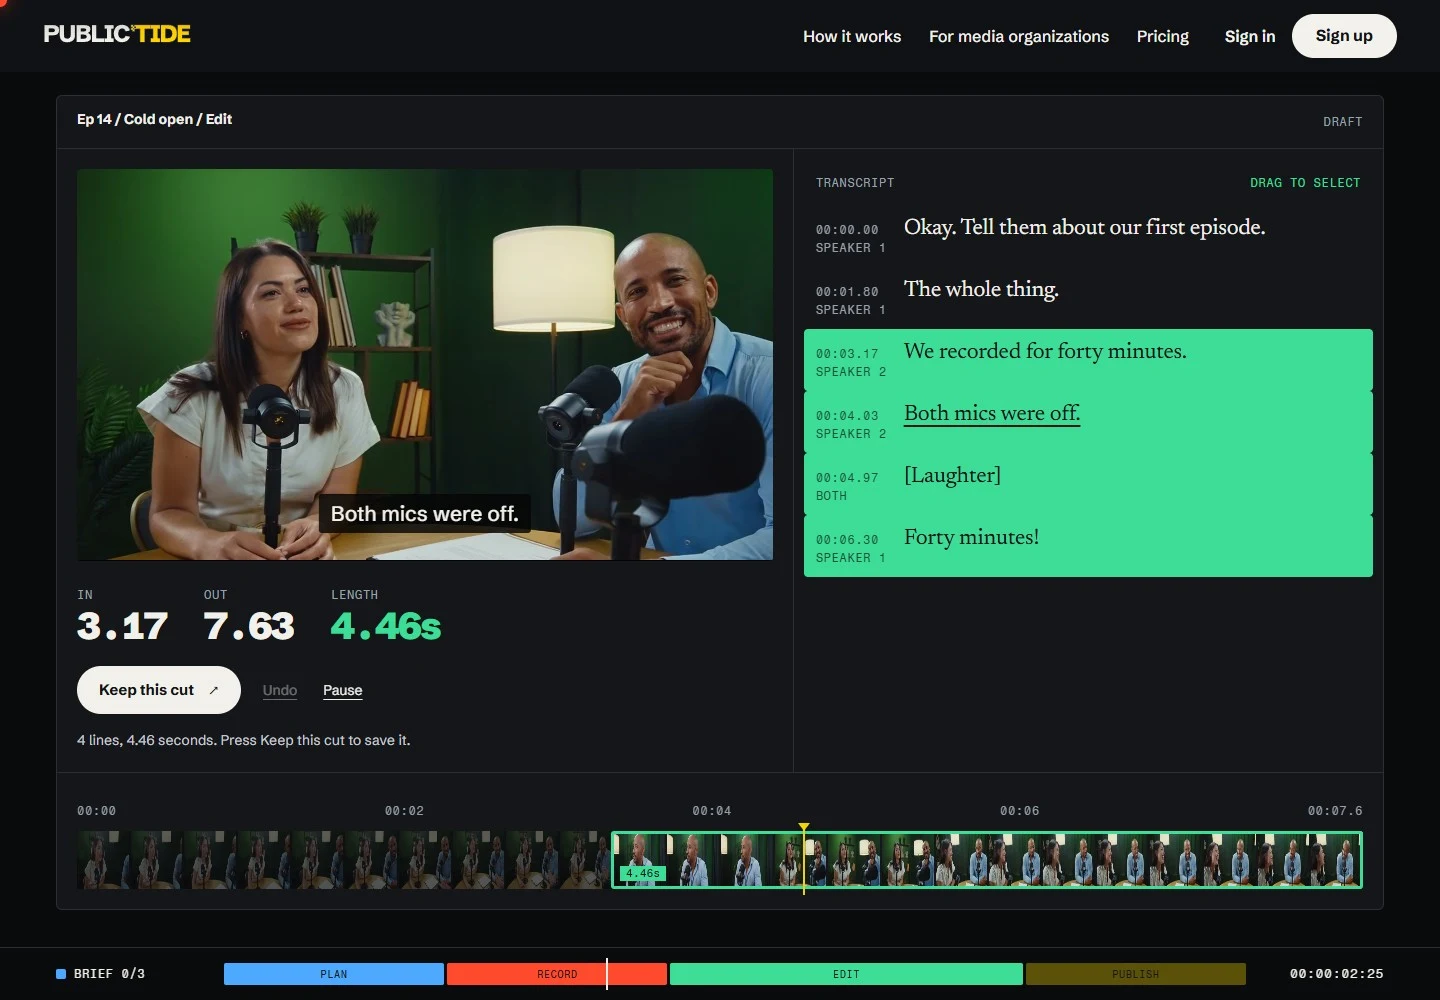Click the 4.46s clip label on timeline
Viewport: 1440px width, 1000px height.
[643, 873]
